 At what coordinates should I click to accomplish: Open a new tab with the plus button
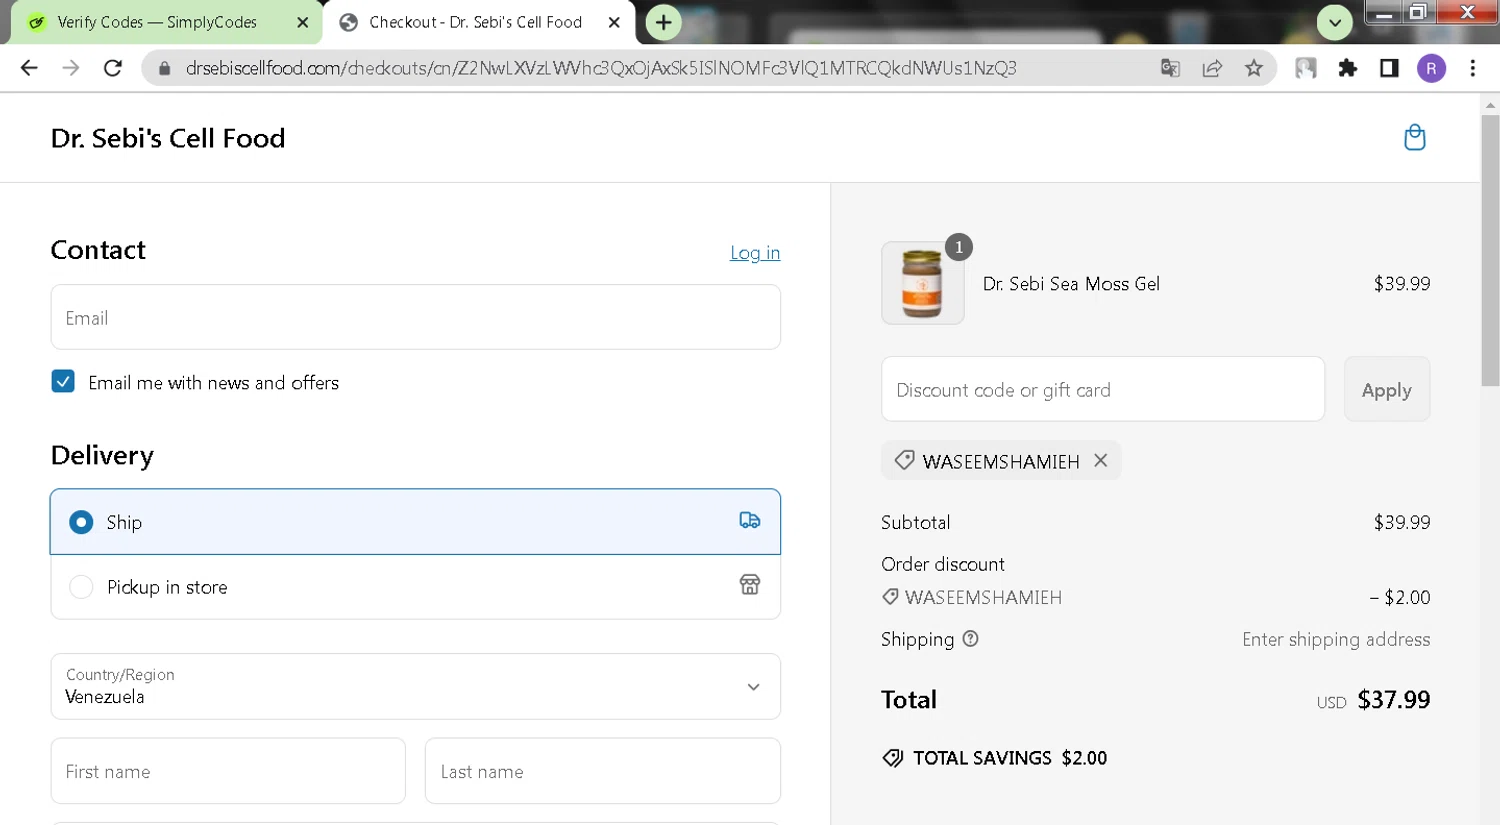pyautogui.click(x=663, y=22)
